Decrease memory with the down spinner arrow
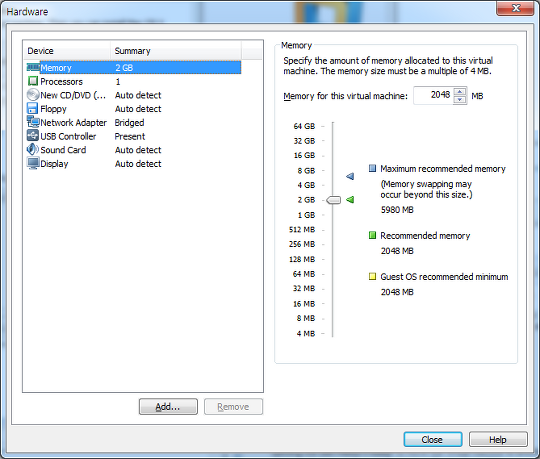Screen dimensions: 540x459 click(x=460, y=100)
